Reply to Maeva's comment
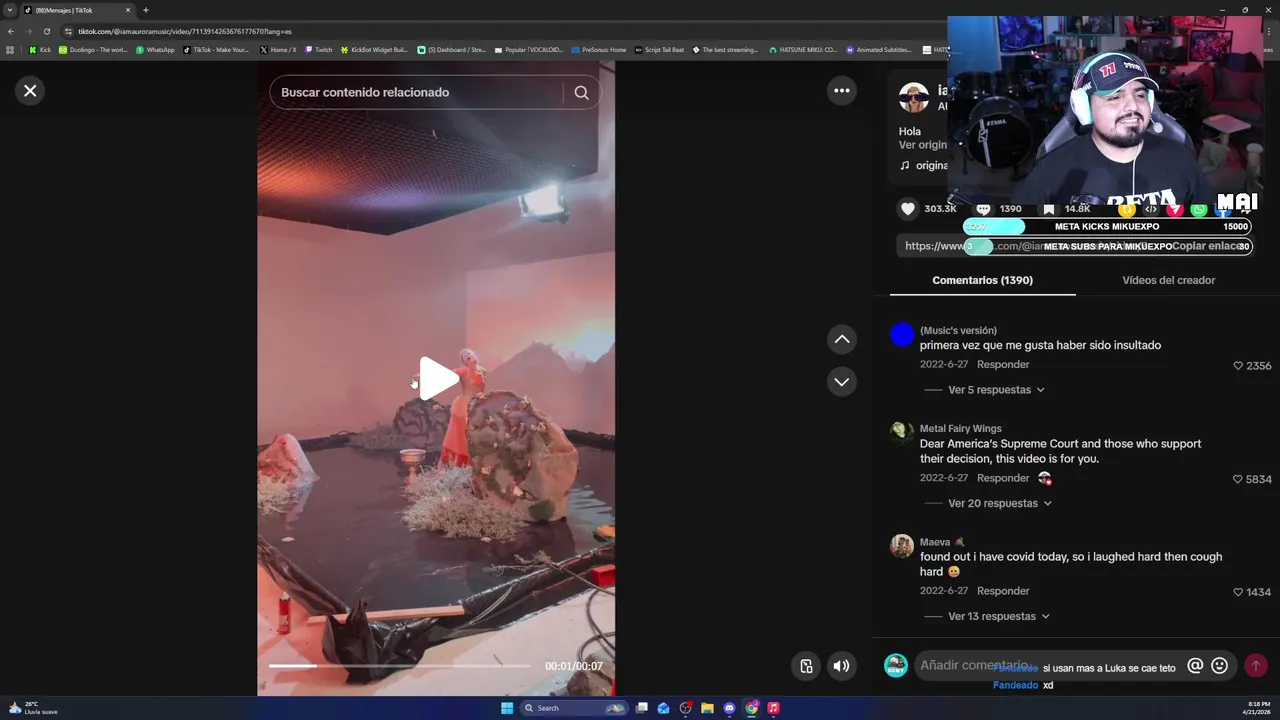 coord(1003,592)
